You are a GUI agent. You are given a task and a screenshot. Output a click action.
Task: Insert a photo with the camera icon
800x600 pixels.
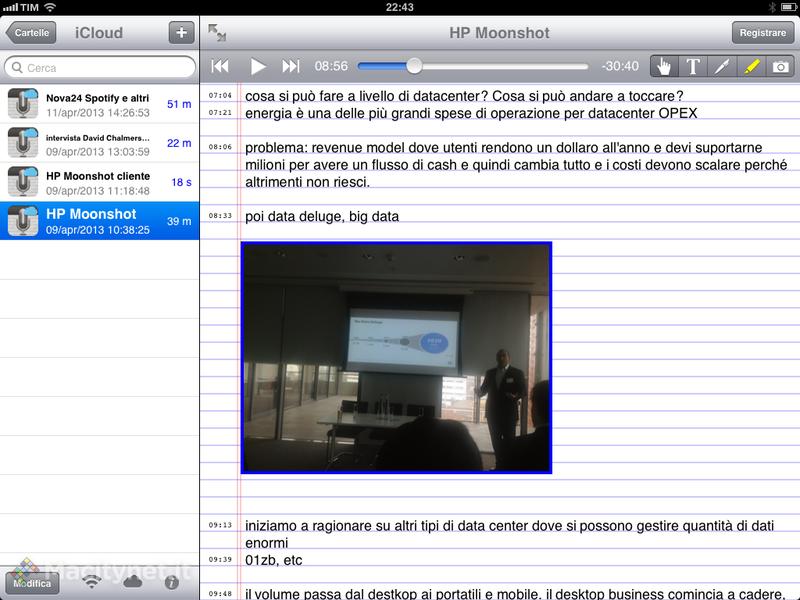tap(780, 66)
